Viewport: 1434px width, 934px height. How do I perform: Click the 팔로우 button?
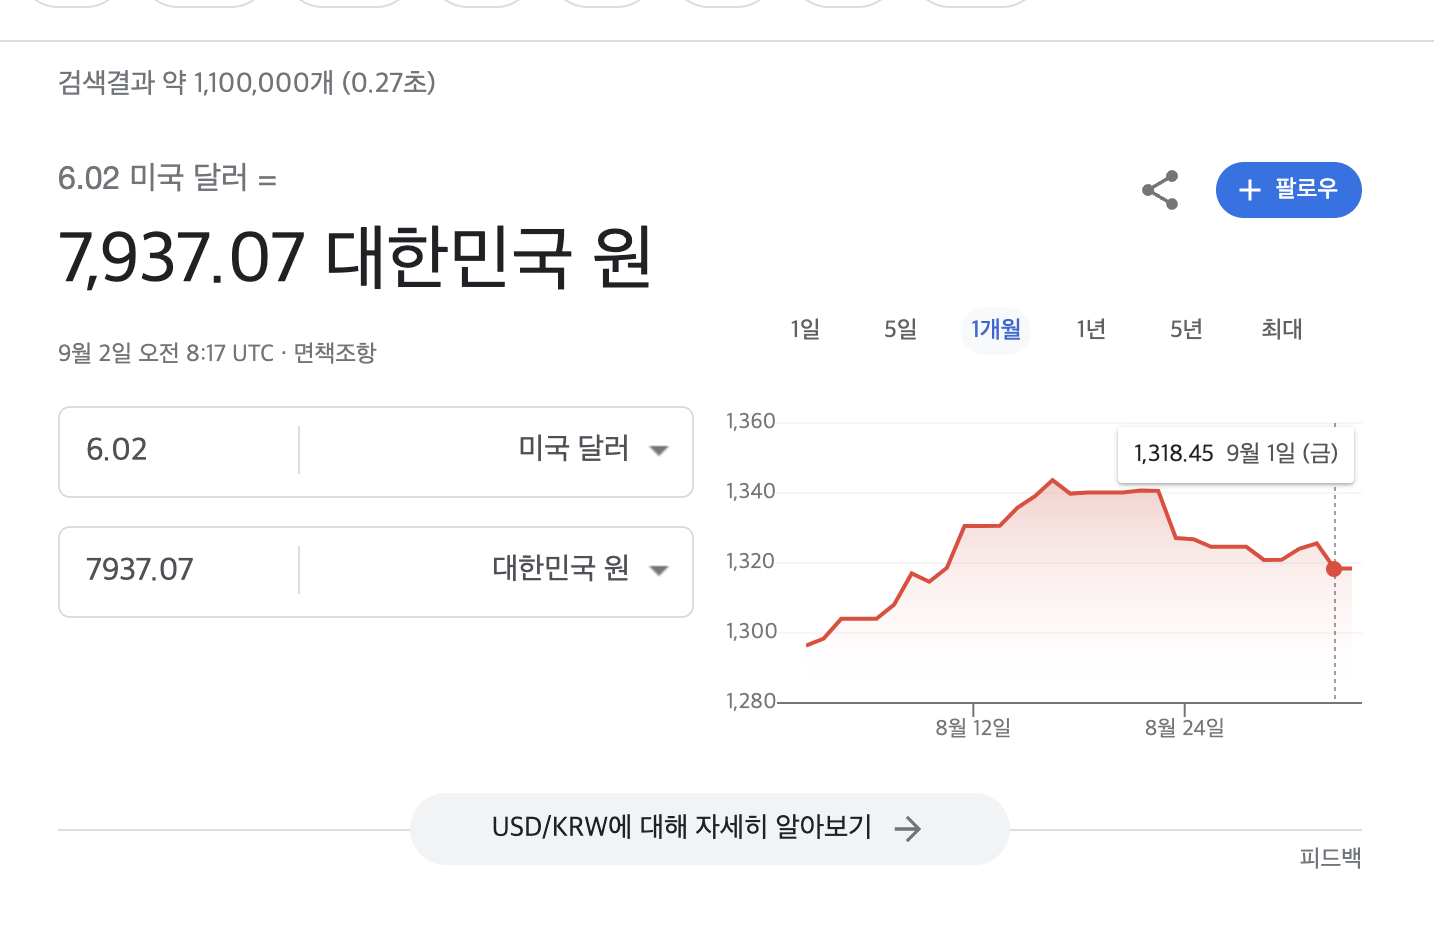point(1288,190)
